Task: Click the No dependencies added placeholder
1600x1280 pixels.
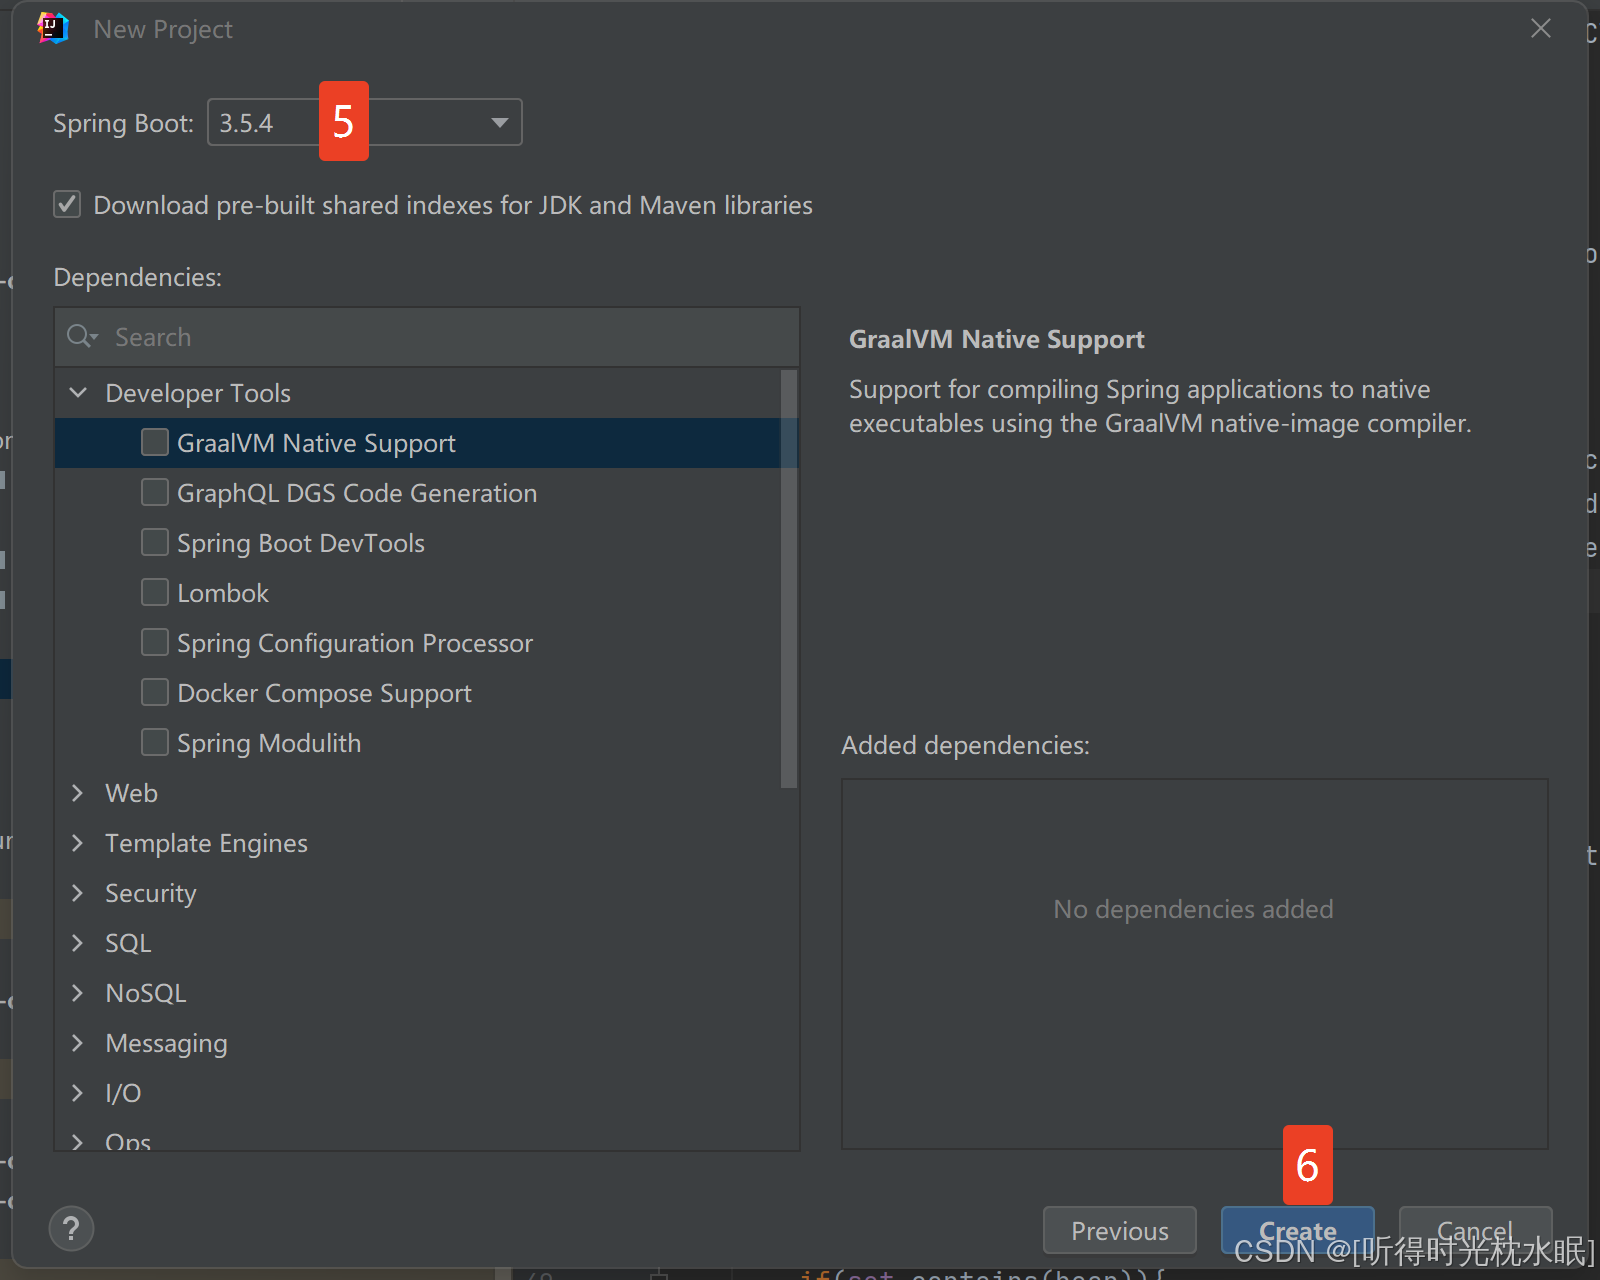Action: (x=1193, y=909)
